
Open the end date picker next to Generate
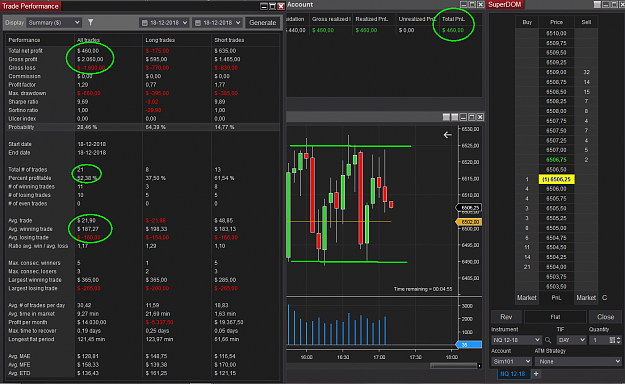click(217, 23)
